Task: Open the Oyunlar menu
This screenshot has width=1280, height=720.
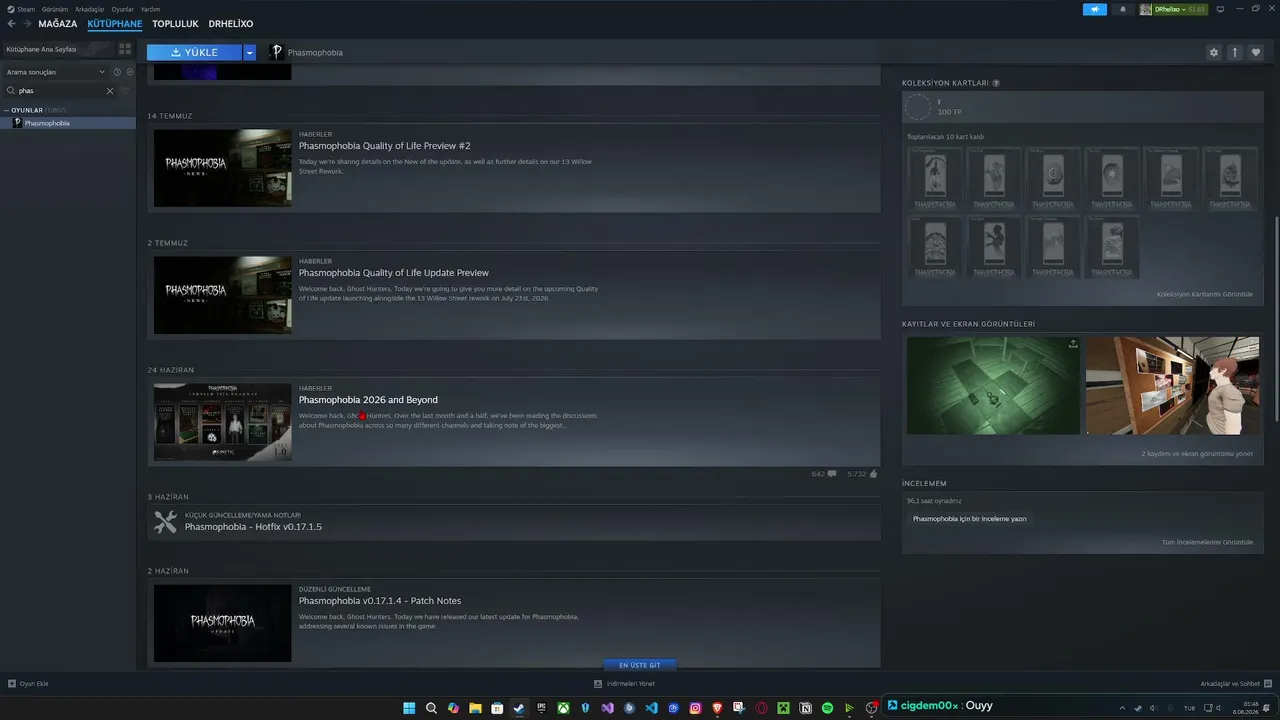Action: [122, 9]
